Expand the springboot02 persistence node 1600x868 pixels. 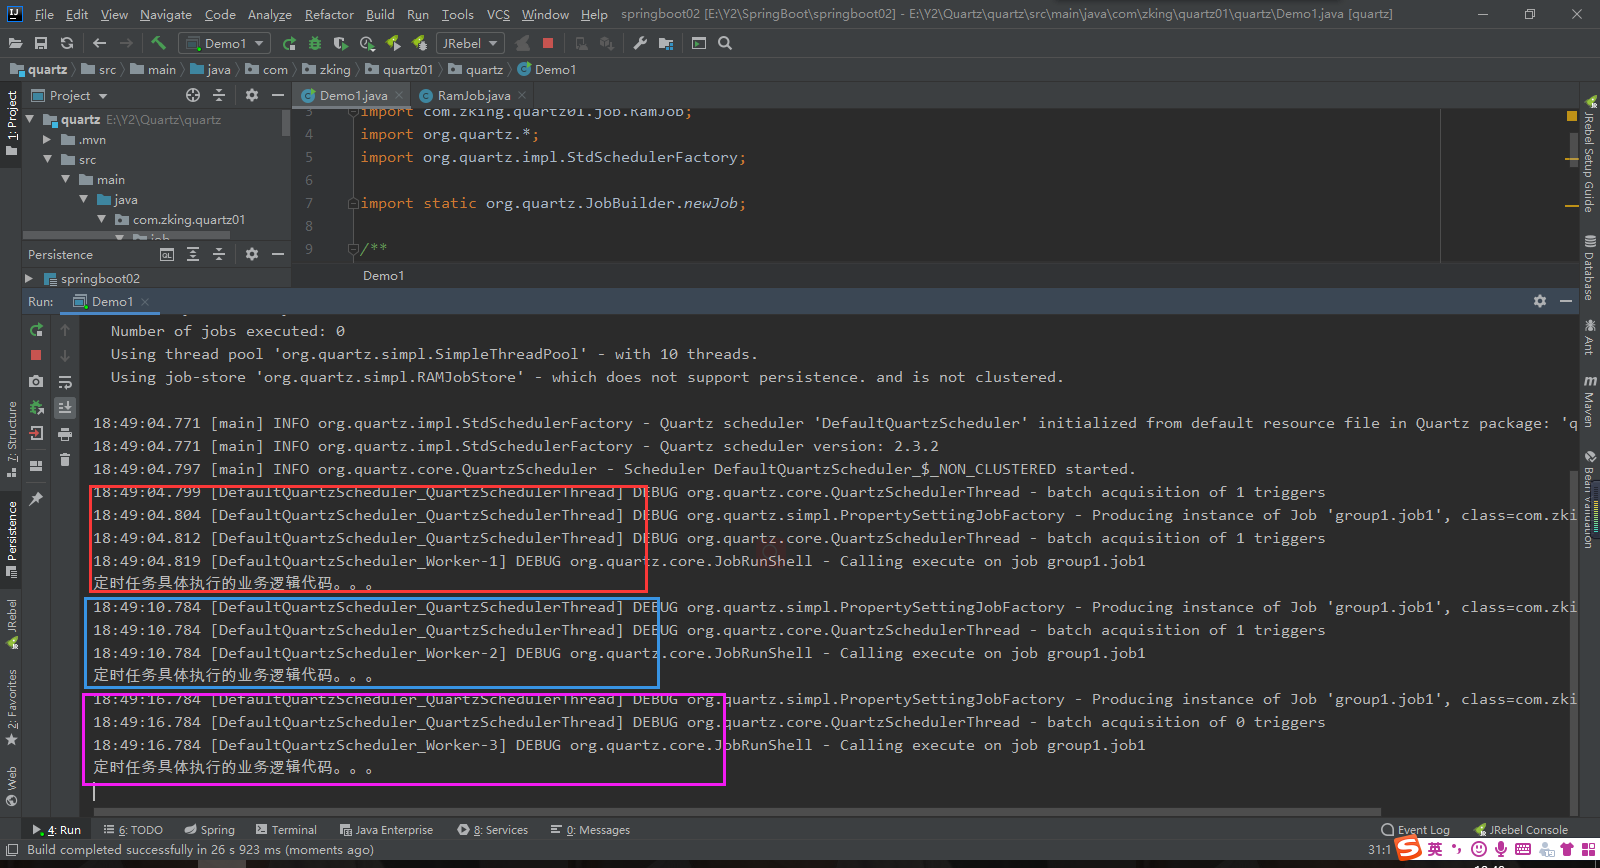click(x=29, y=278)
